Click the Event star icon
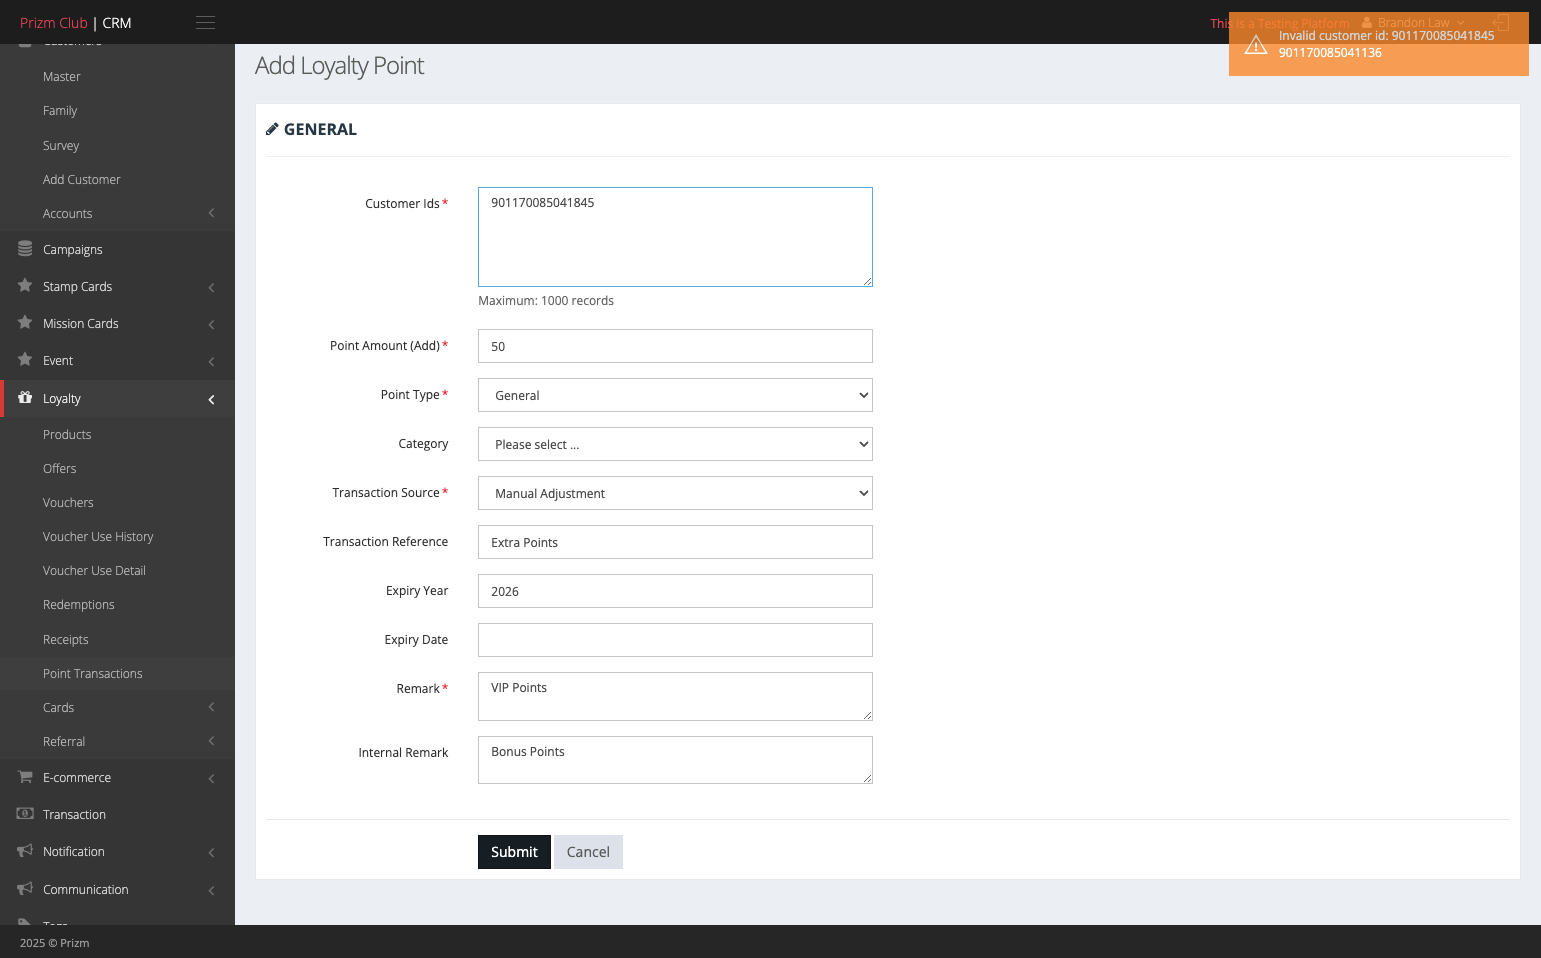This screenshot has width=1541, height=958. 25,360
